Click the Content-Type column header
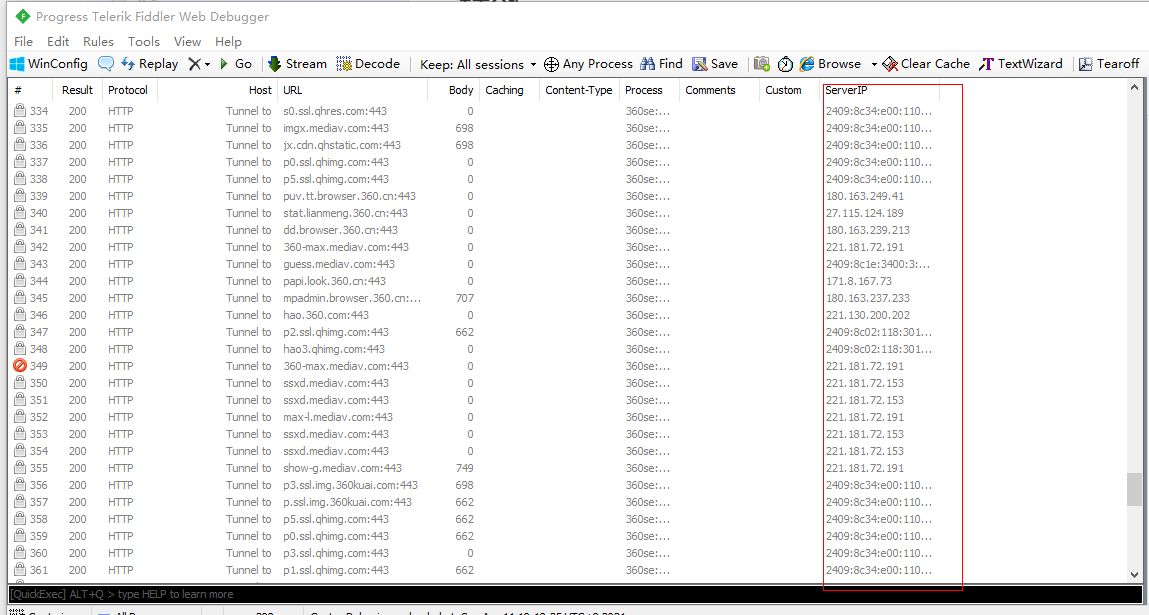Image resolution: width=1149 pixels, height=615 pixels. point(579,90)
